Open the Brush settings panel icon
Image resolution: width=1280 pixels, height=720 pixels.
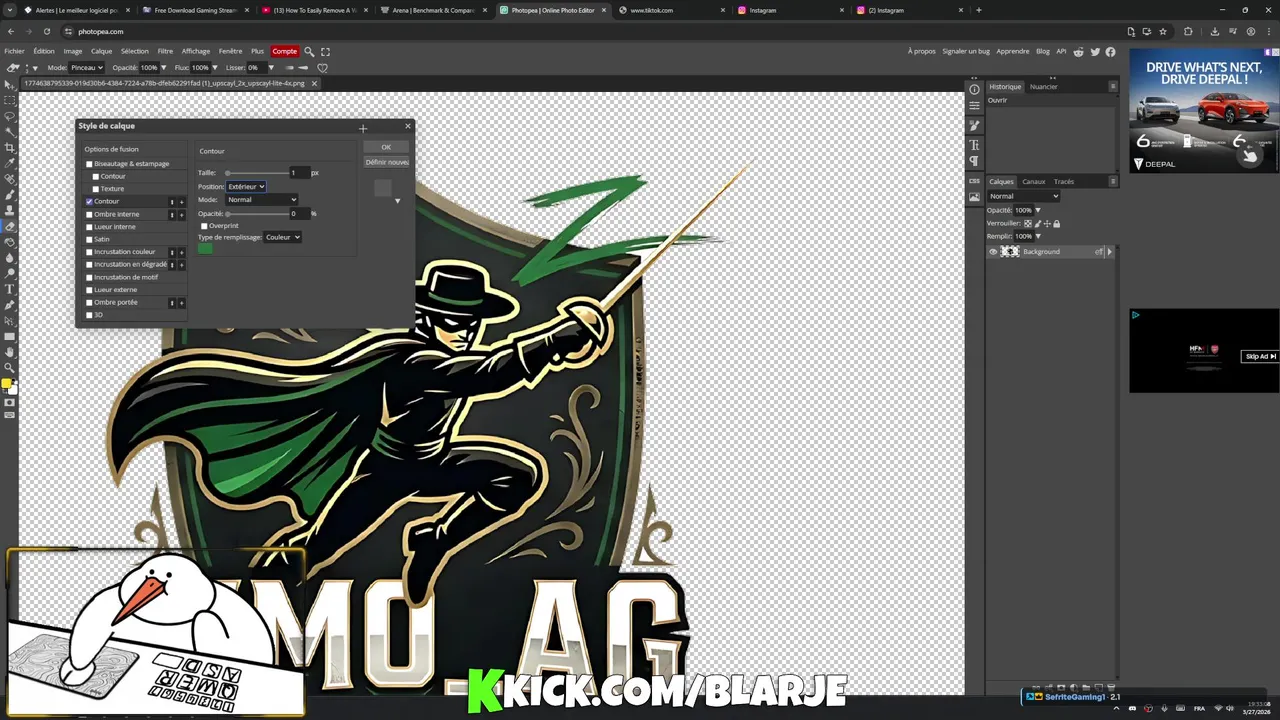pos(974,126)
